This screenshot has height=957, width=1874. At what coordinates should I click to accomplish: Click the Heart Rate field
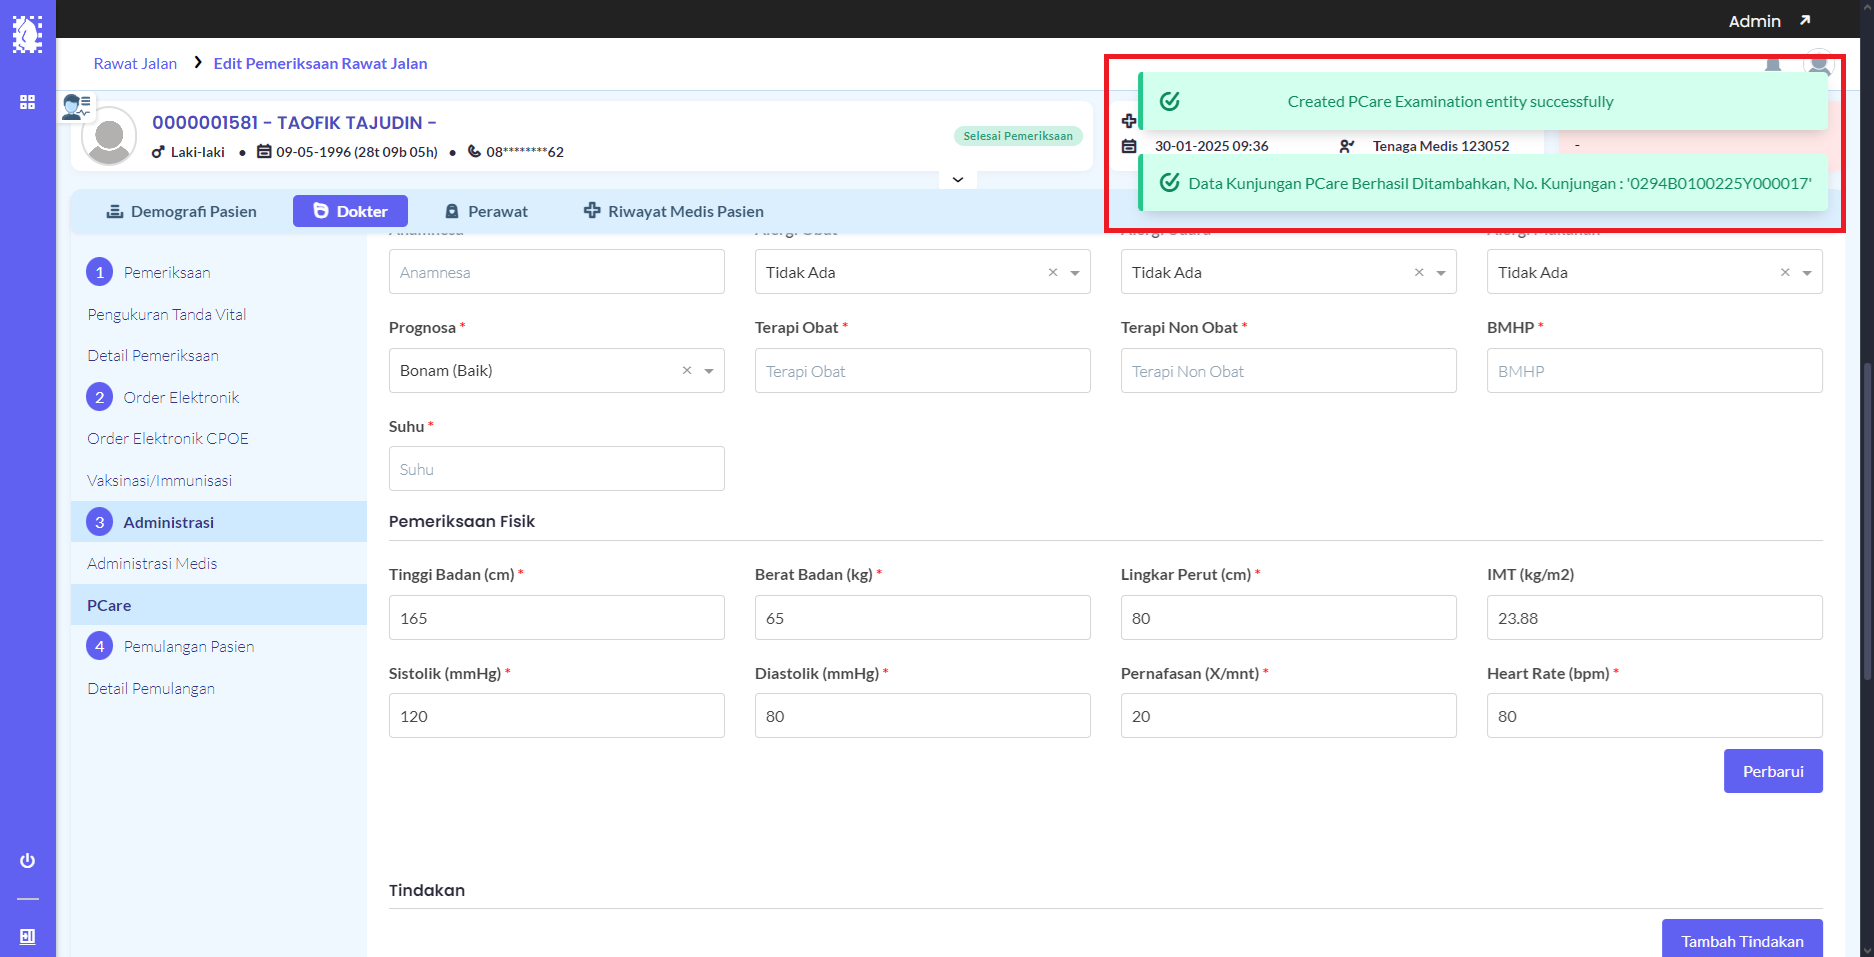[x=1654, y=716]
